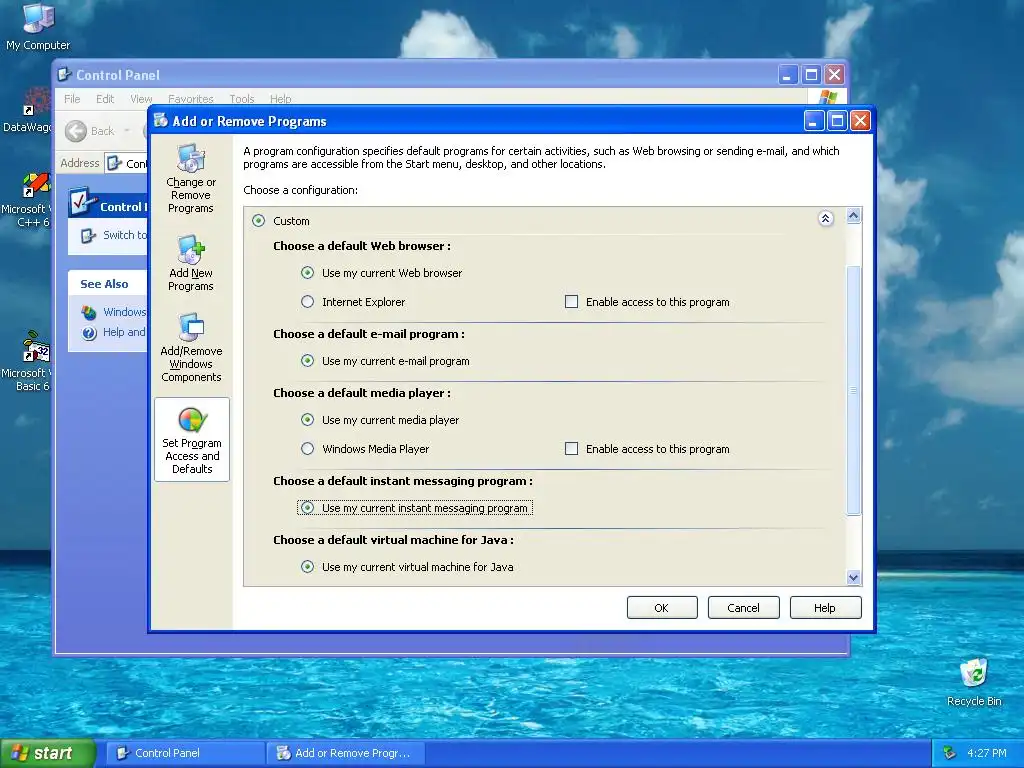The width and height of the screenshot is (1024, 768).
Task: Click Back arrow in Control Panel window
Action: pyautogui.click(x=76, y=131)
